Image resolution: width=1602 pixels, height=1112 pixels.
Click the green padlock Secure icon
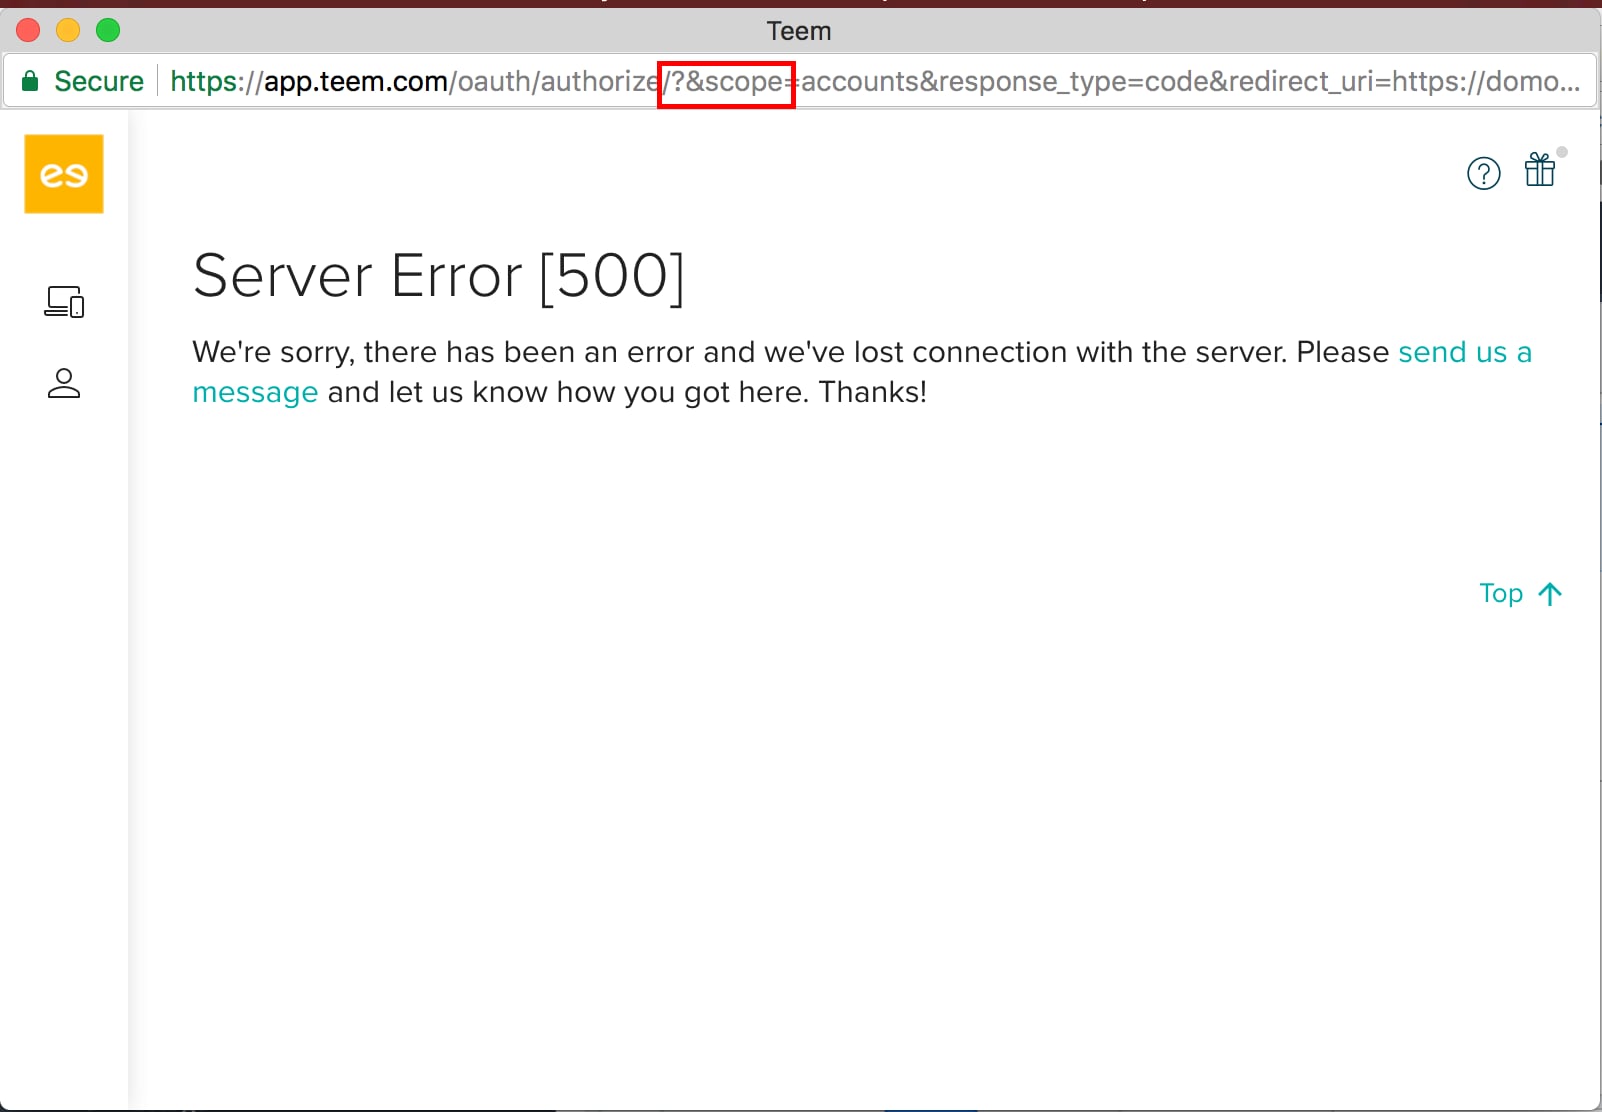pyautogui.click(x=30, y=81)
